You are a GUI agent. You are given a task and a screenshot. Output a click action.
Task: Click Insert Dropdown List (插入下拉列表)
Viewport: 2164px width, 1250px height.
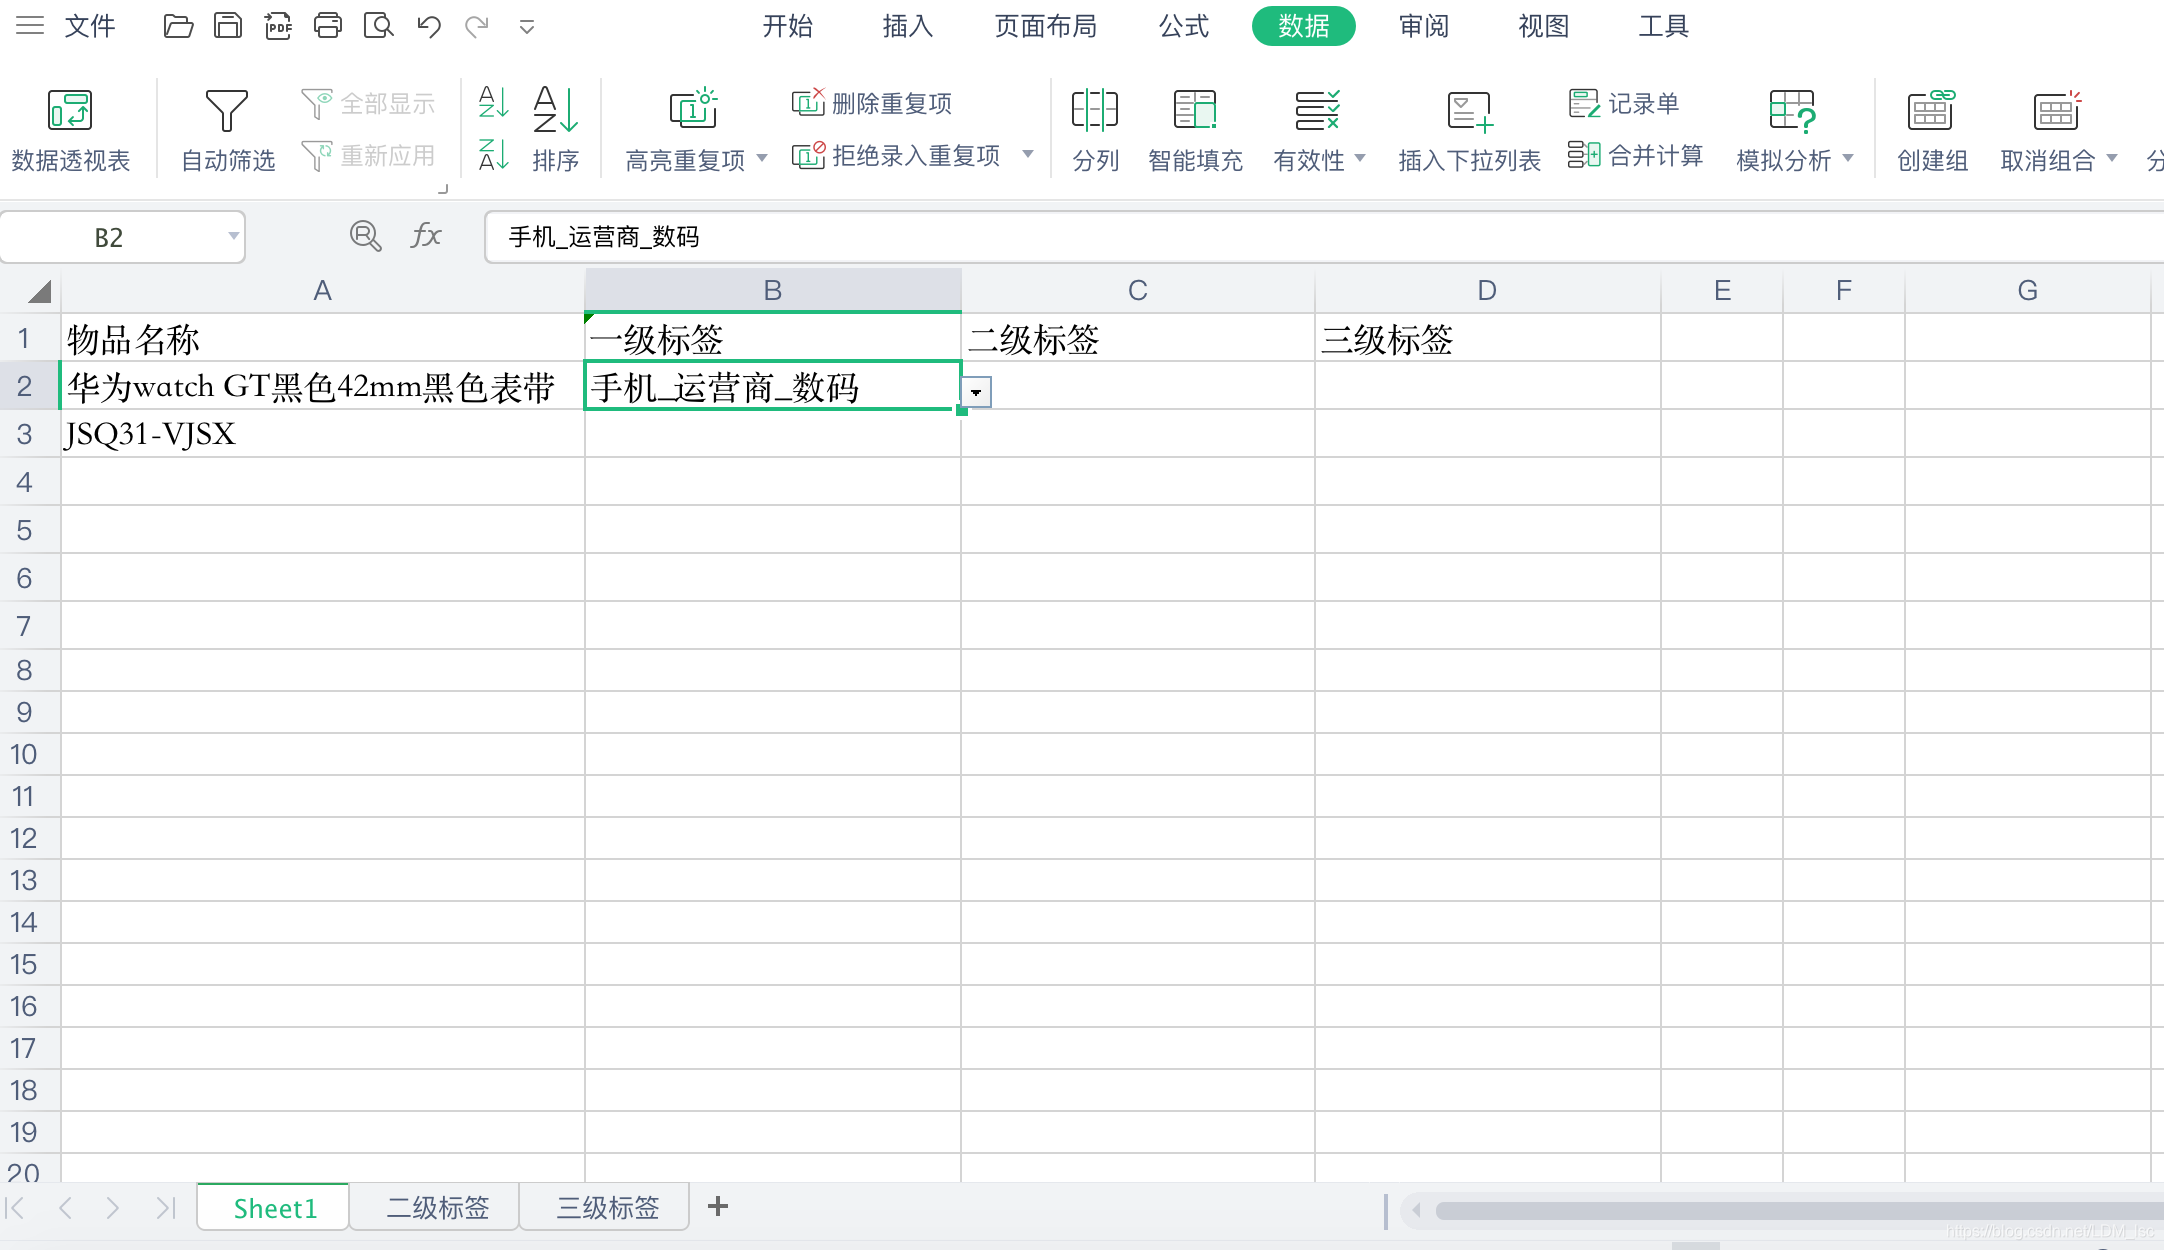coord(1469,130)
